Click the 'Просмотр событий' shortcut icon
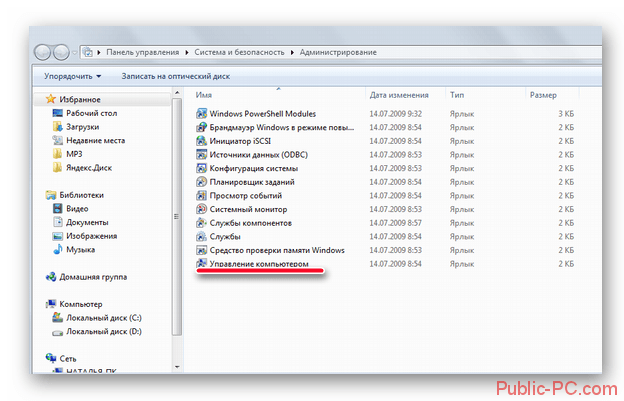Image resolution: width=624 pixels, height=401 pixels. pos(201,195)
